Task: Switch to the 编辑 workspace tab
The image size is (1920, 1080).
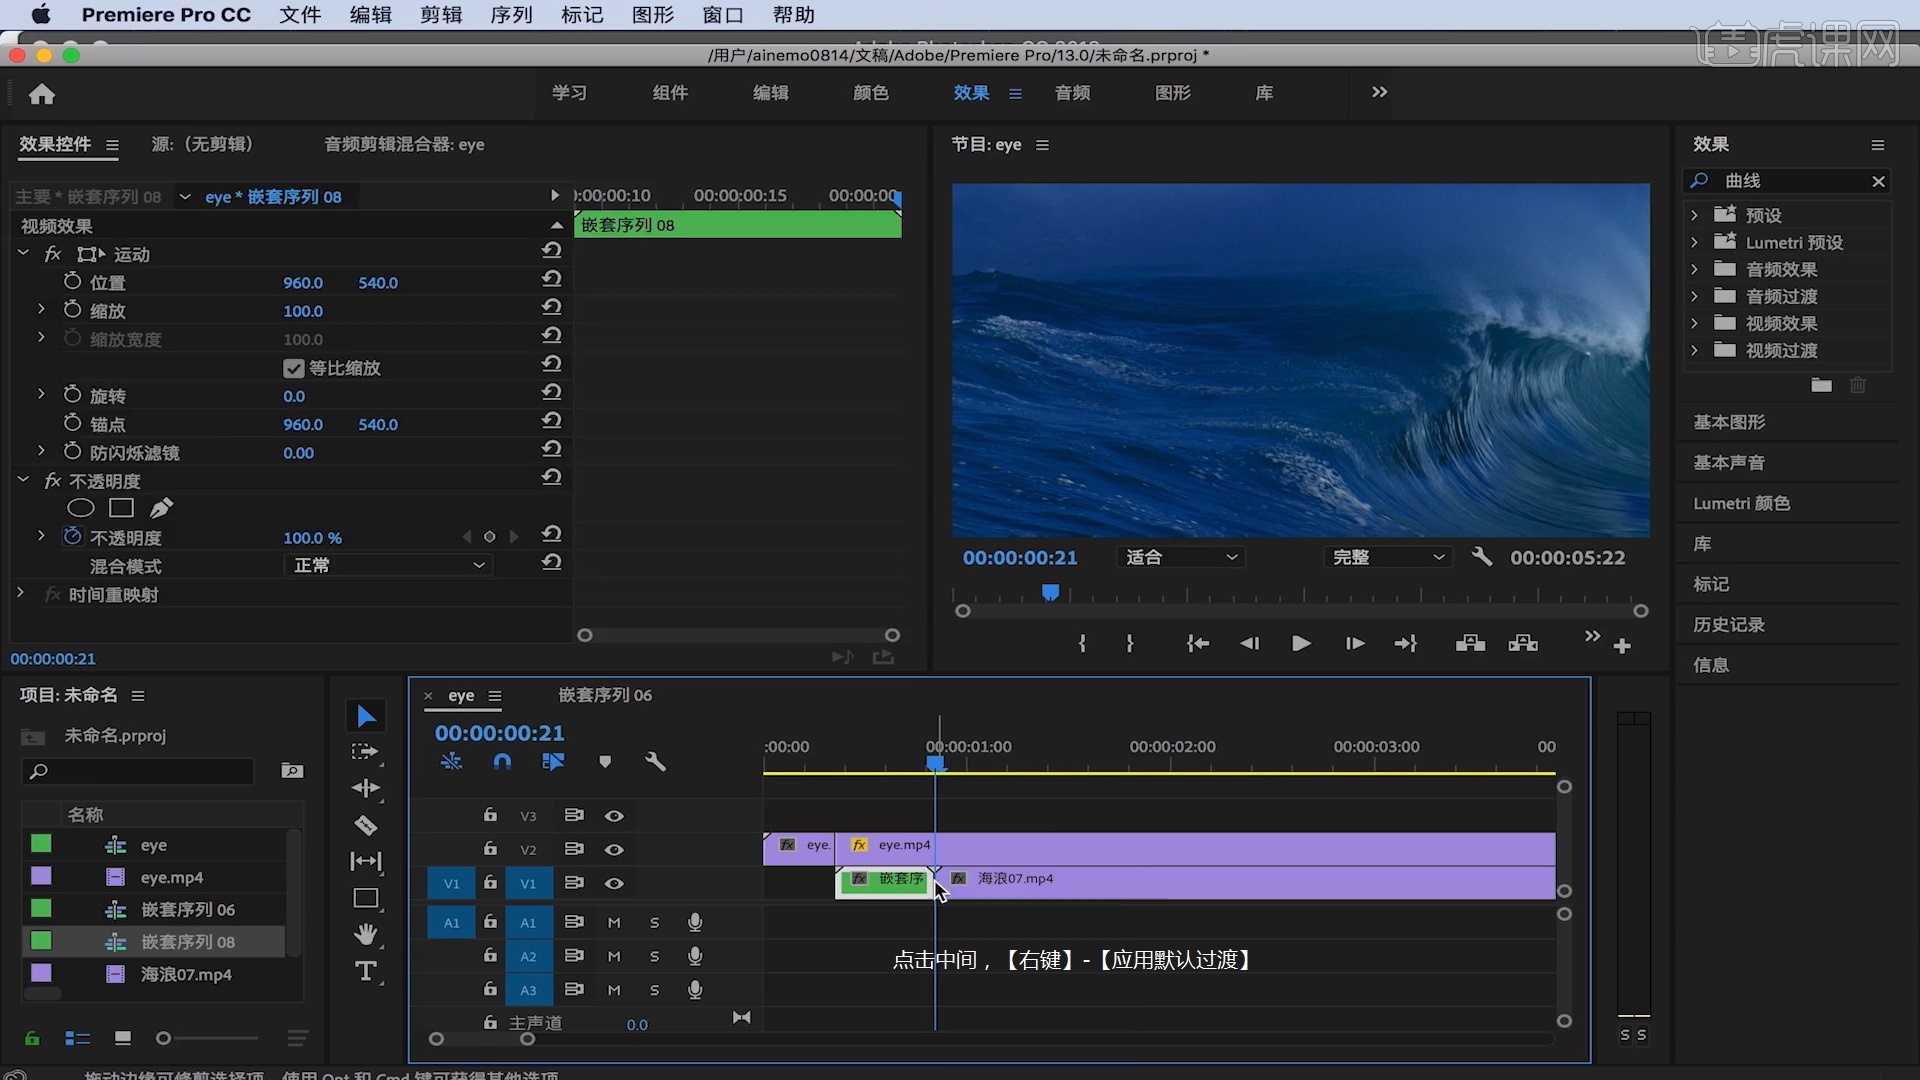Action: click(x=771, y=93)
